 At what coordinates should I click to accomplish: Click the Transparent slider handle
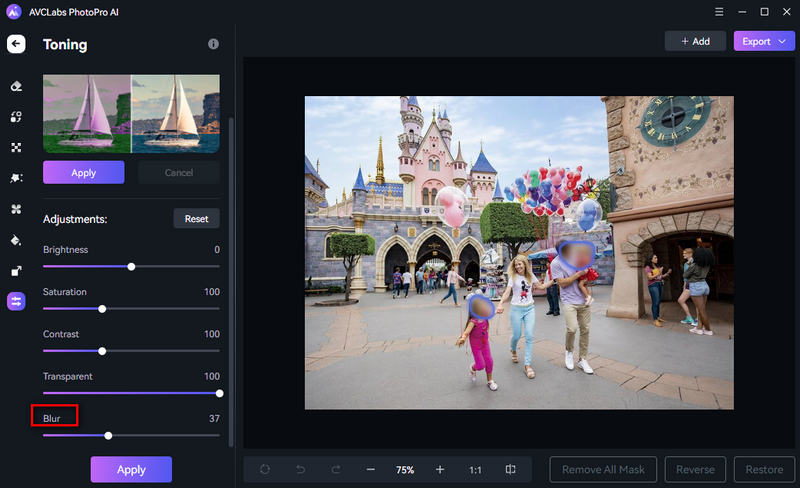click(x=219, y=393)
